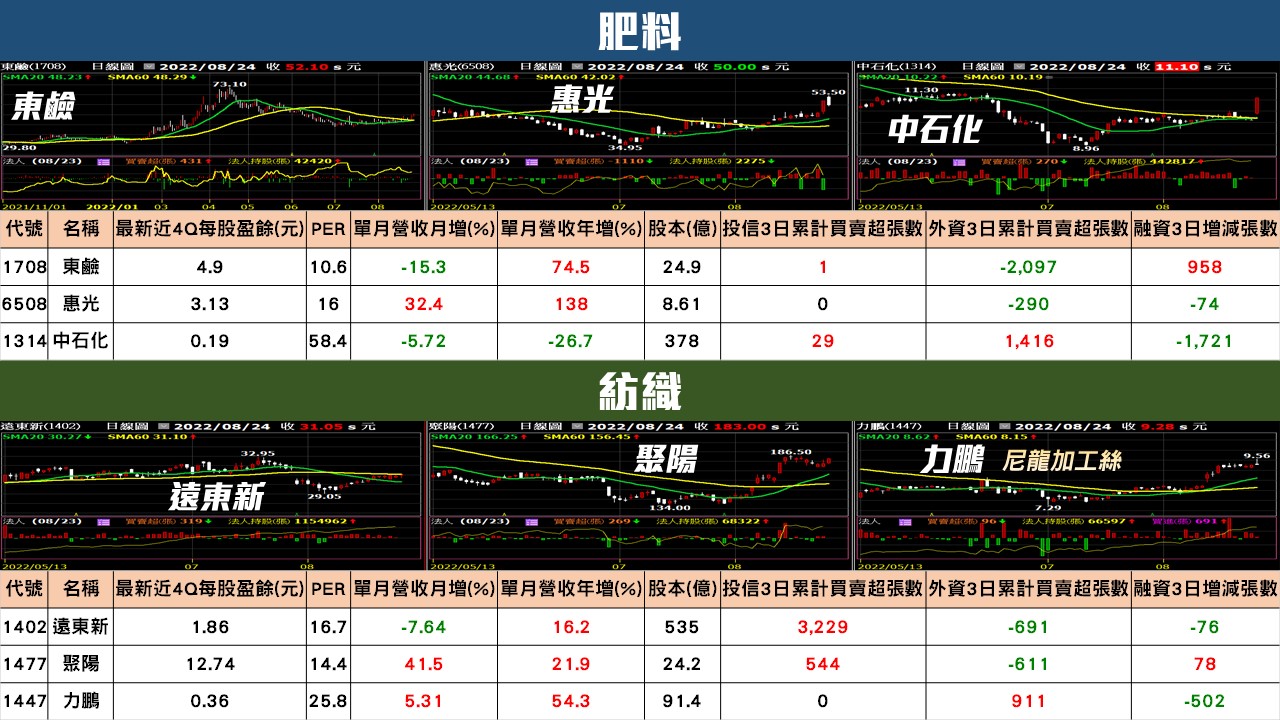The width and height of the screenshot is (1280, 720).
Task: Click 遠東新 name cell in textile table
Action: point(80,628)
